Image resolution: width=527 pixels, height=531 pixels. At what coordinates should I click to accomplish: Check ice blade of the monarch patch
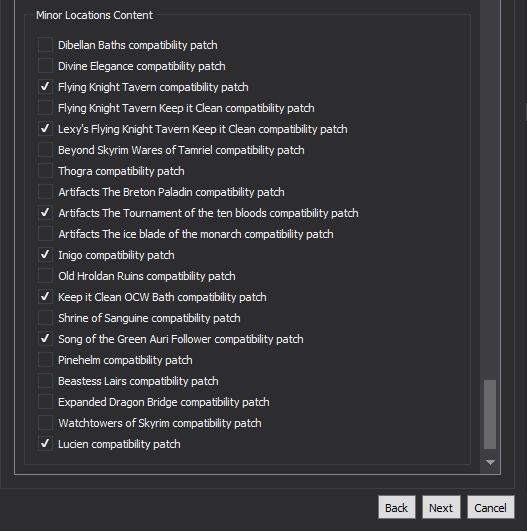pyautogui.click(x=45, y=234)
